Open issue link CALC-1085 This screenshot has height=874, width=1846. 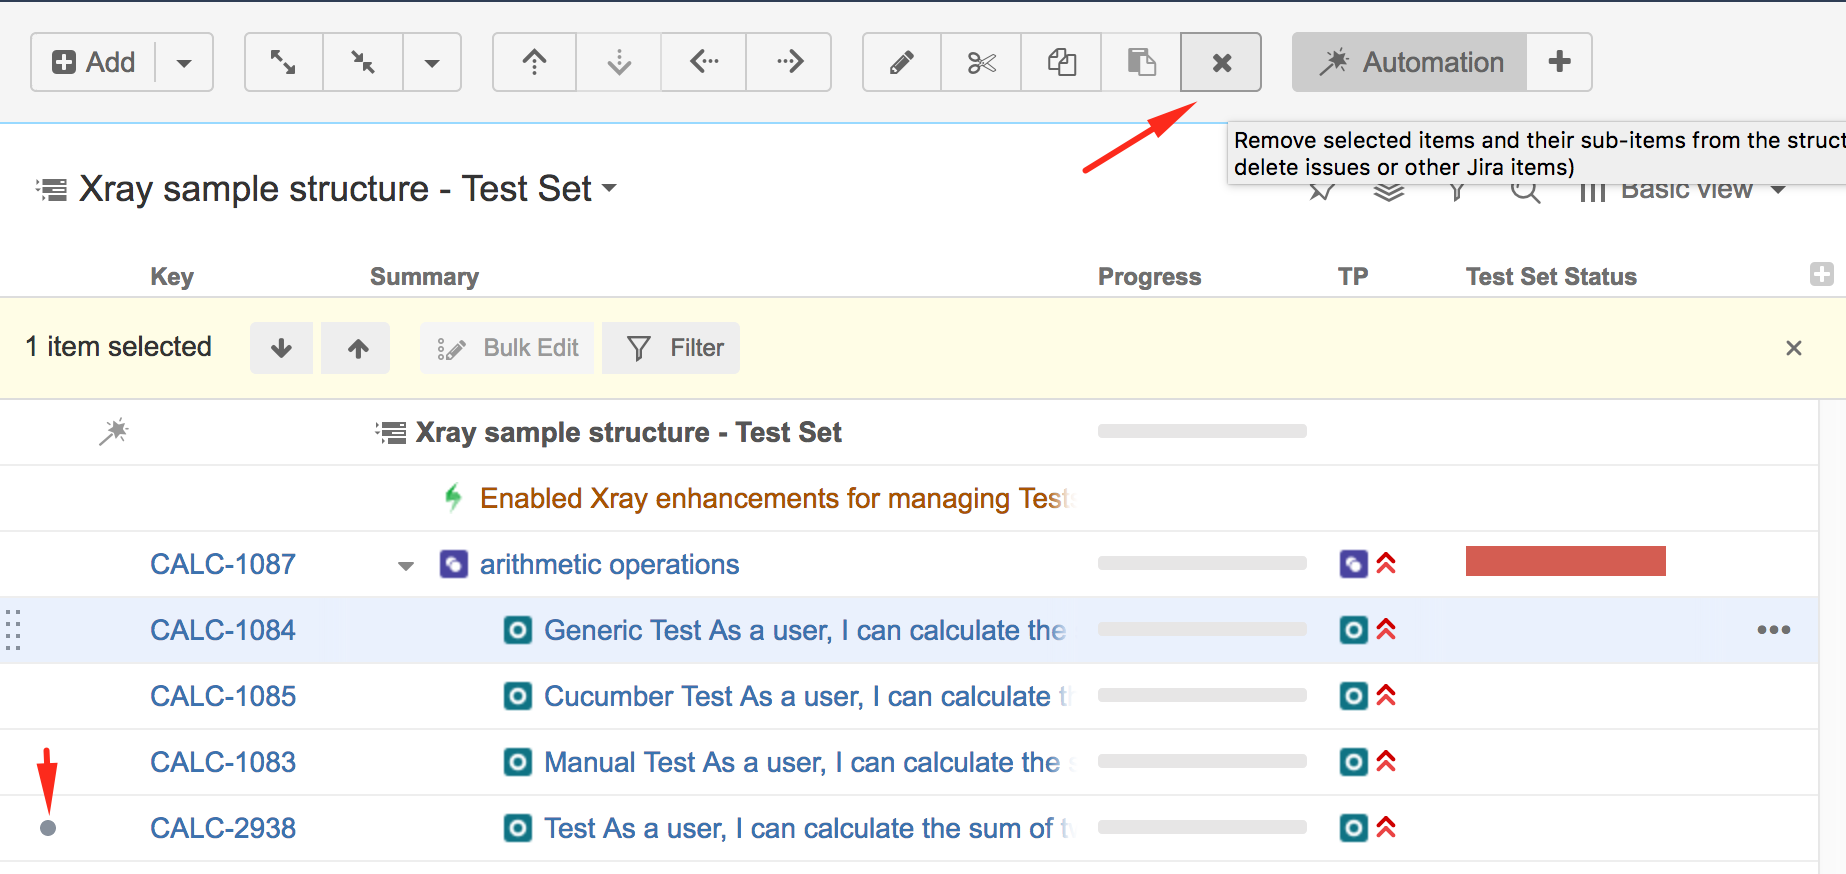pyautogui.click(x=223, y=696)
